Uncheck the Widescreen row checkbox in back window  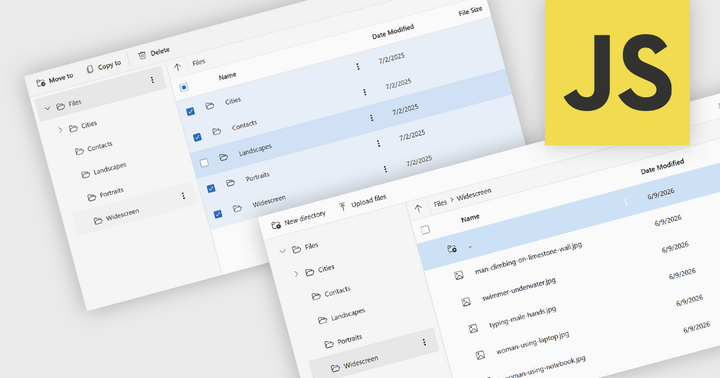(218, 214)
